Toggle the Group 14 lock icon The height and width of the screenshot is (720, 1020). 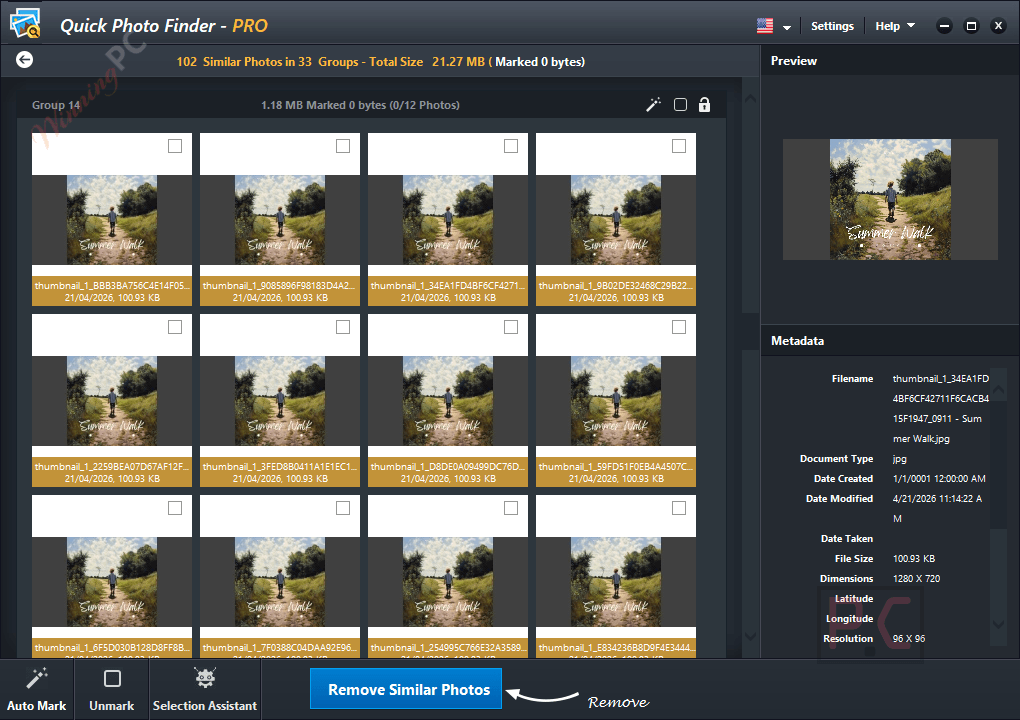705,105
